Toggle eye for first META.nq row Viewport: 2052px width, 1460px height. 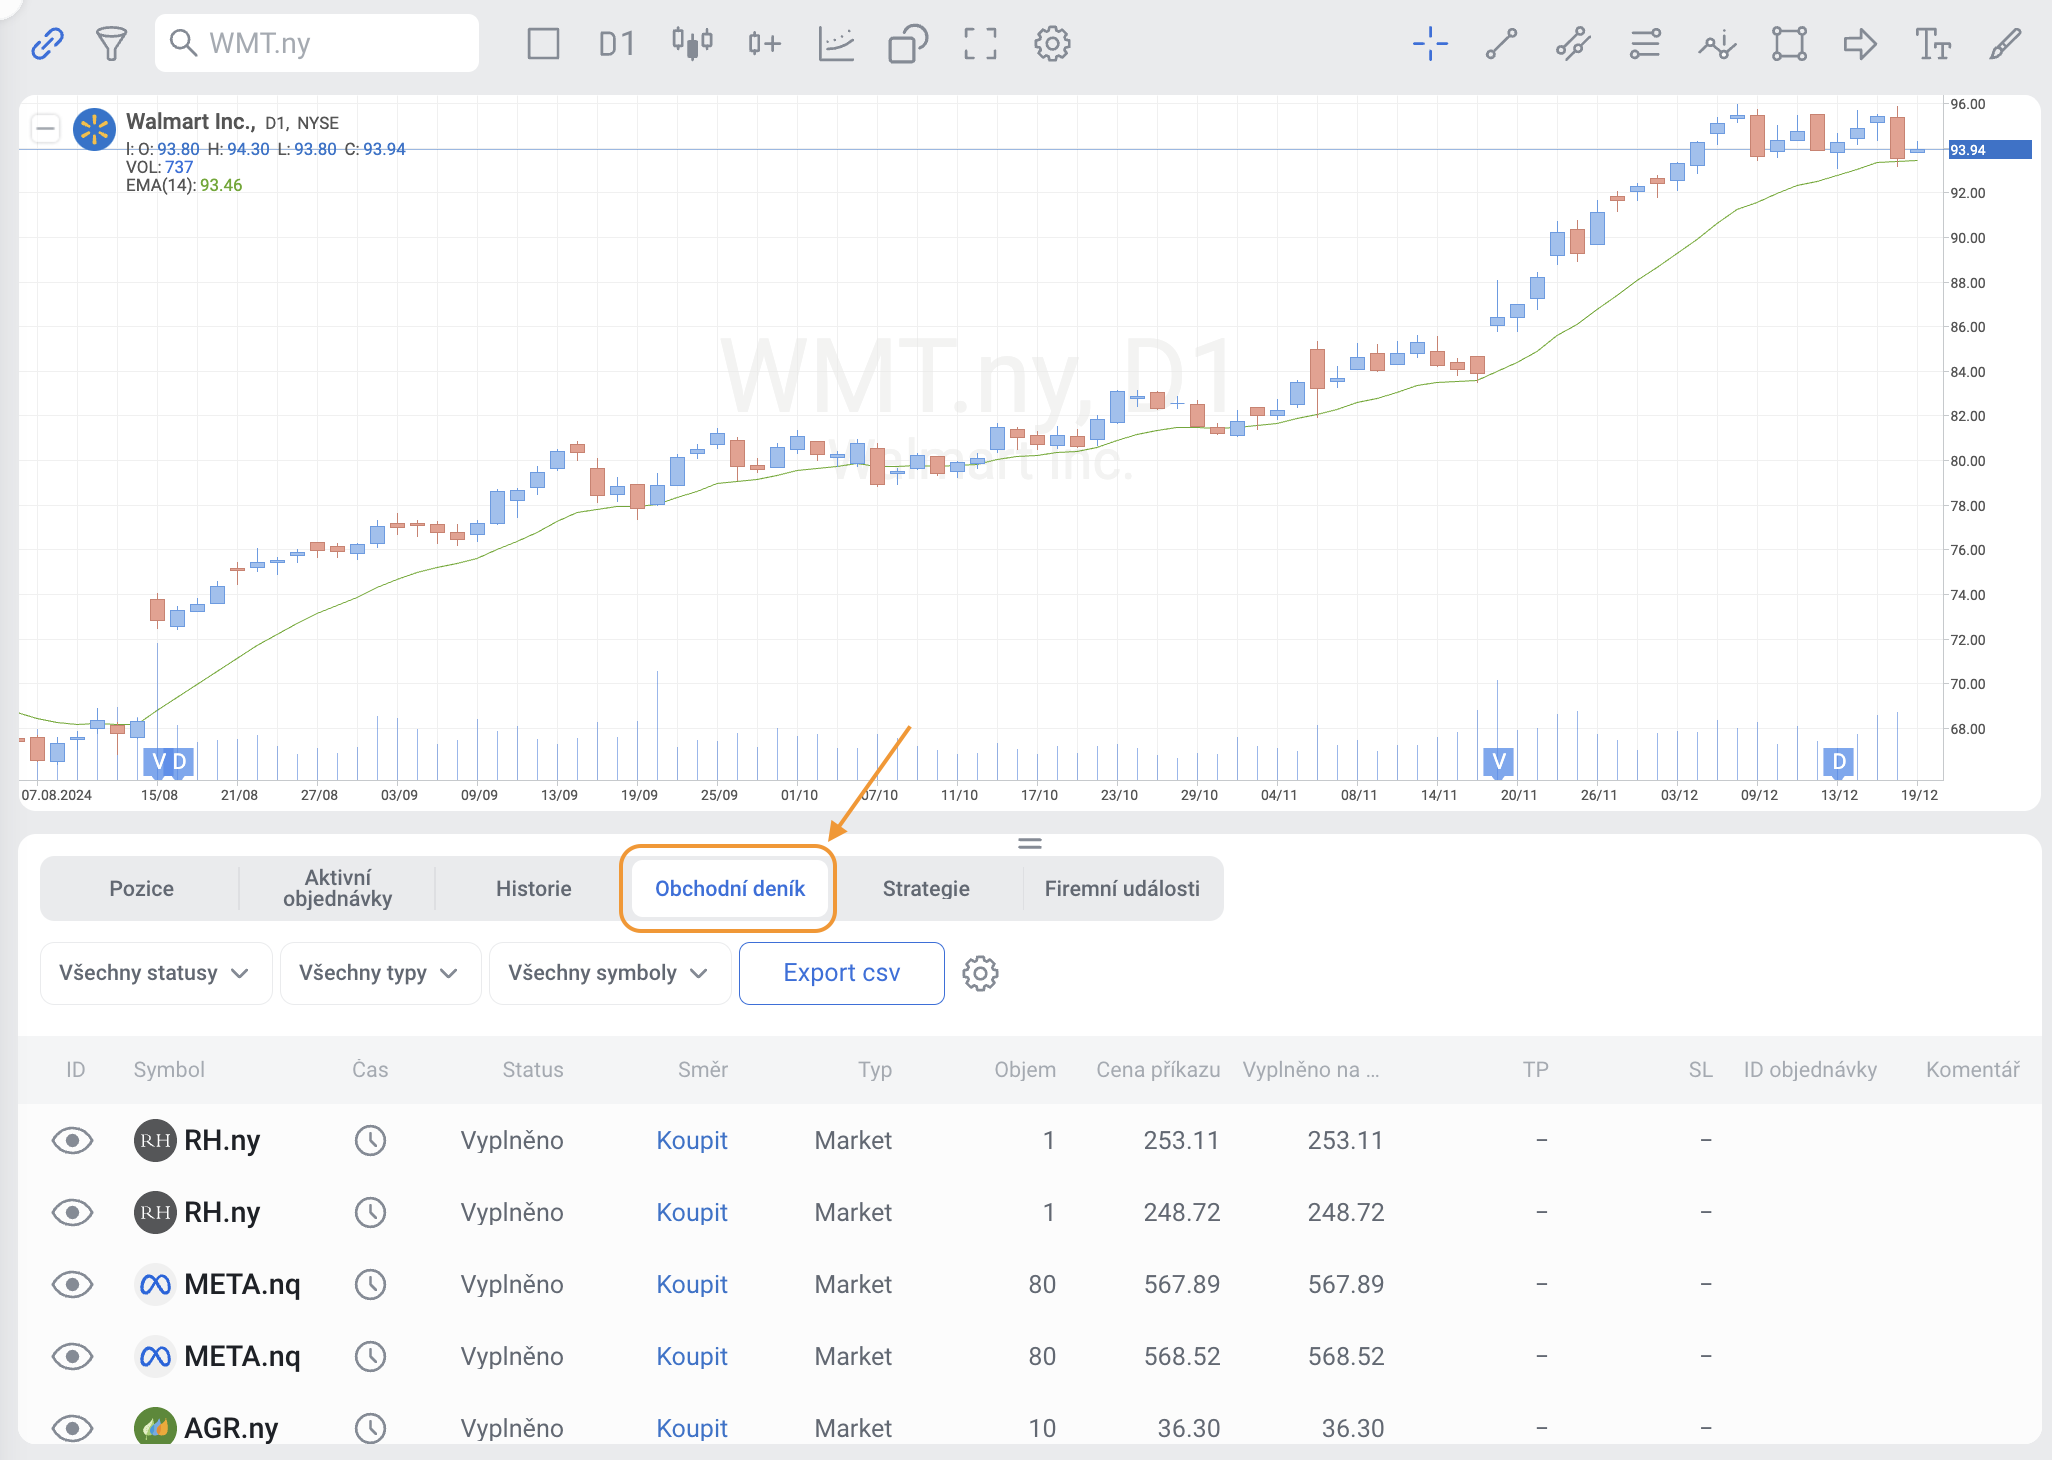click(x=72, y=1284)
